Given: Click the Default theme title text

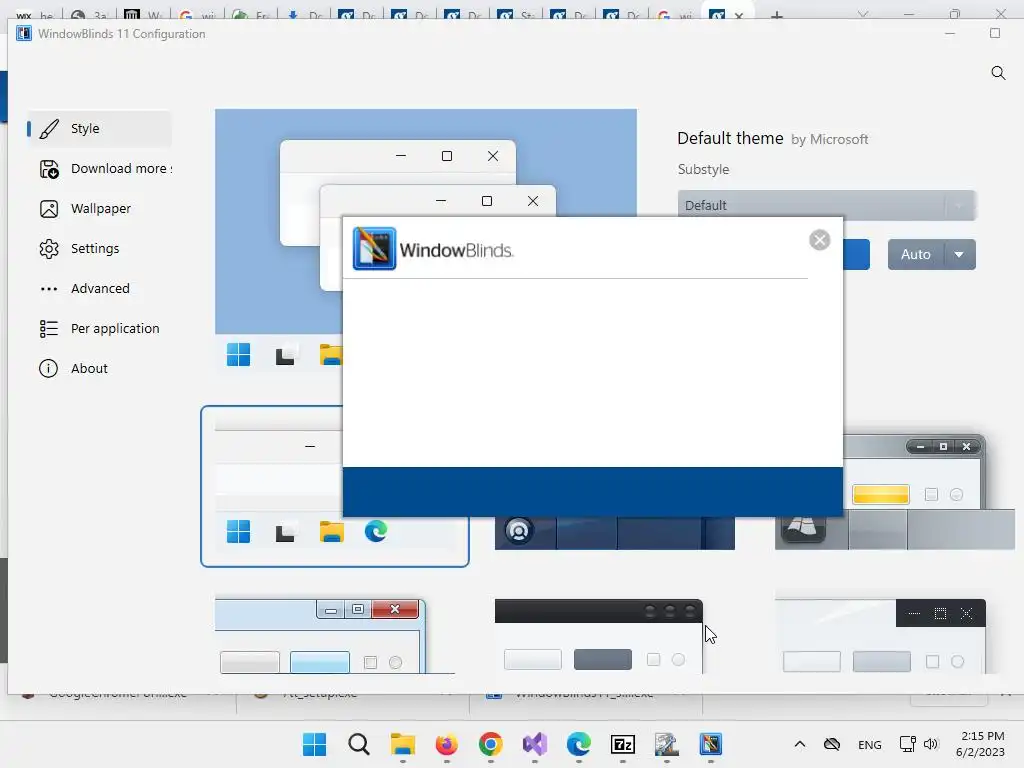Looking at the screenshot, I should [730, 138].
